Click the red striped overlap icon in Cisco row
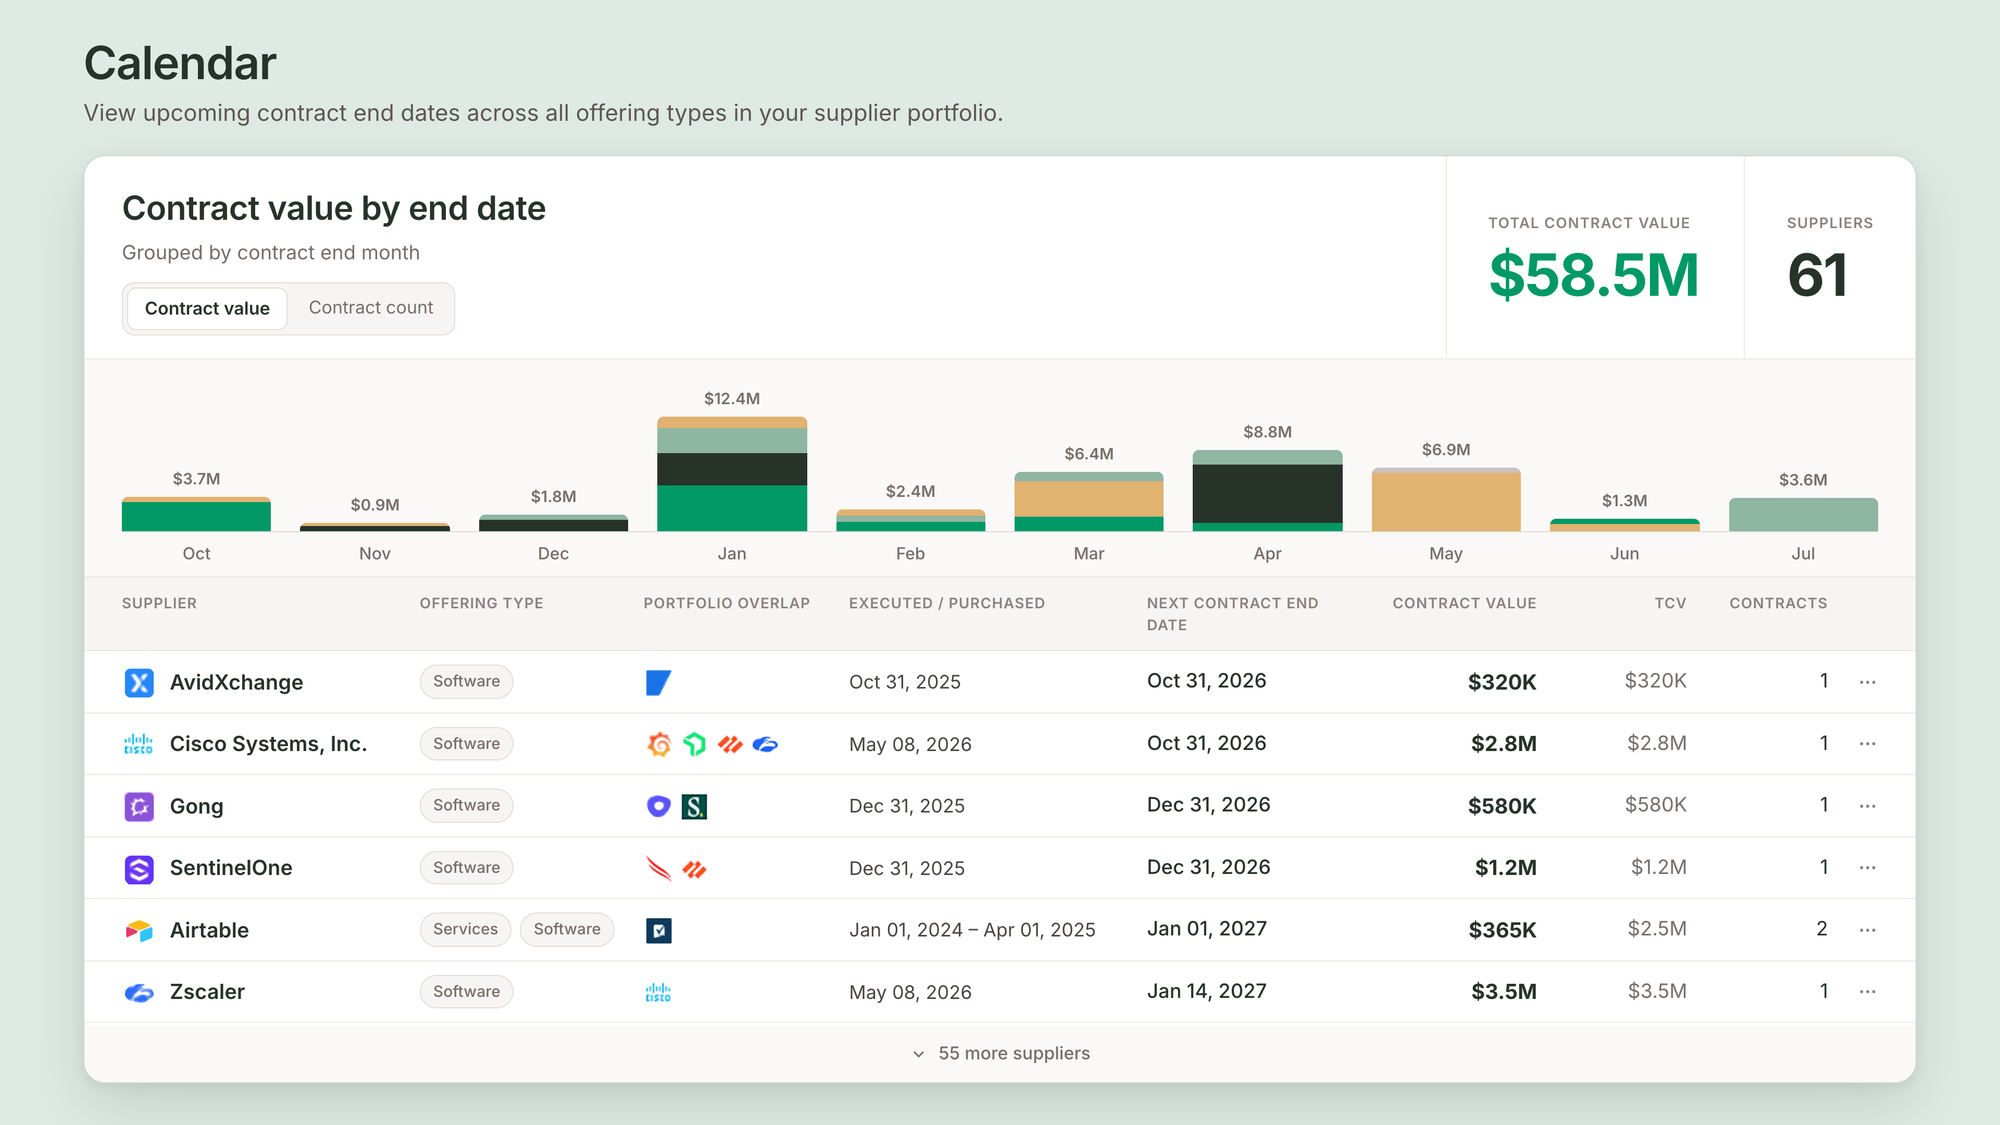Image resolution: width=2000 pixels, height=1125 pixels. click(730, 744)
